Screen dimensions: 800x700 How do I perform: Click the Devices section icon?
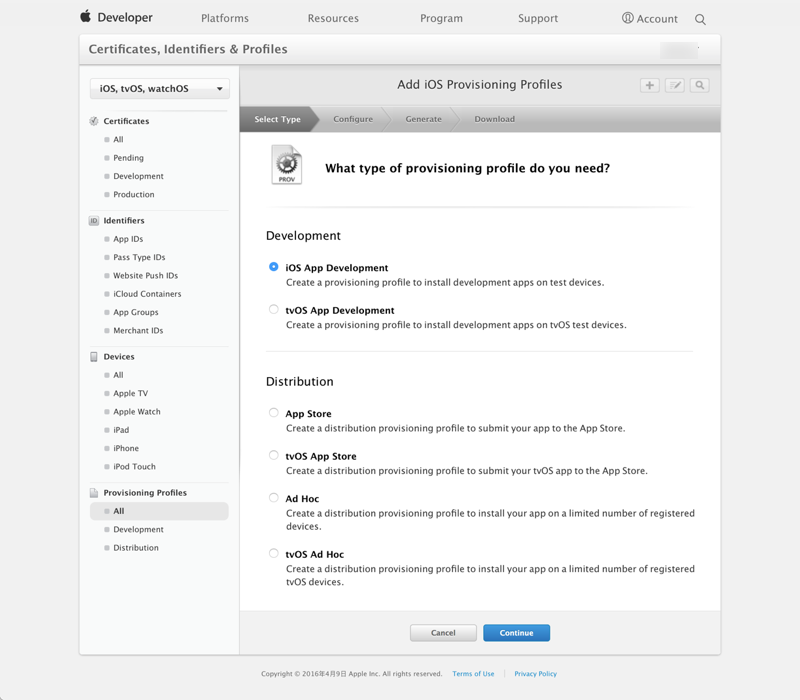[x=94, y=357]
